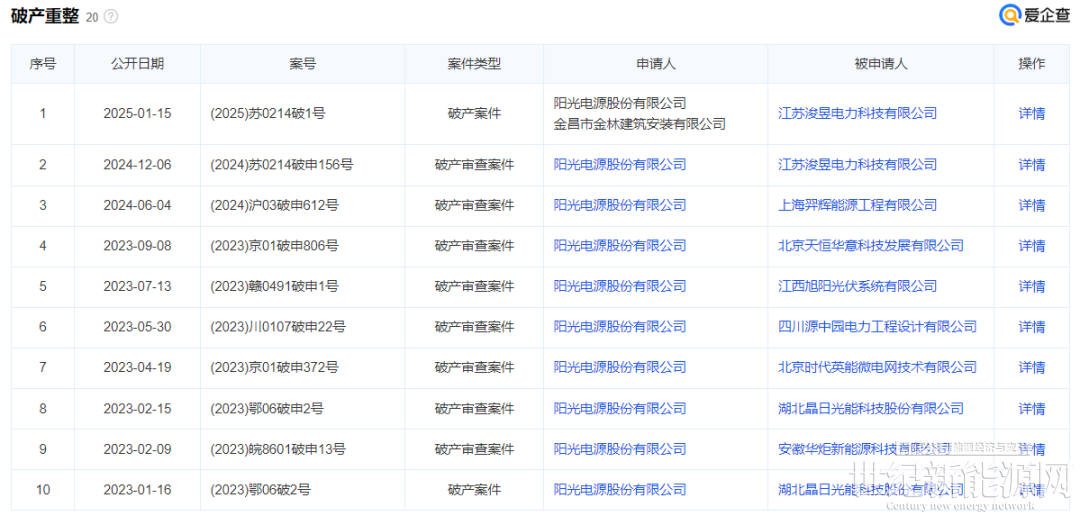Click the date 2024-12-06
The width and height of the screenshot is (1080, 516).
click(x=137, y=165)
